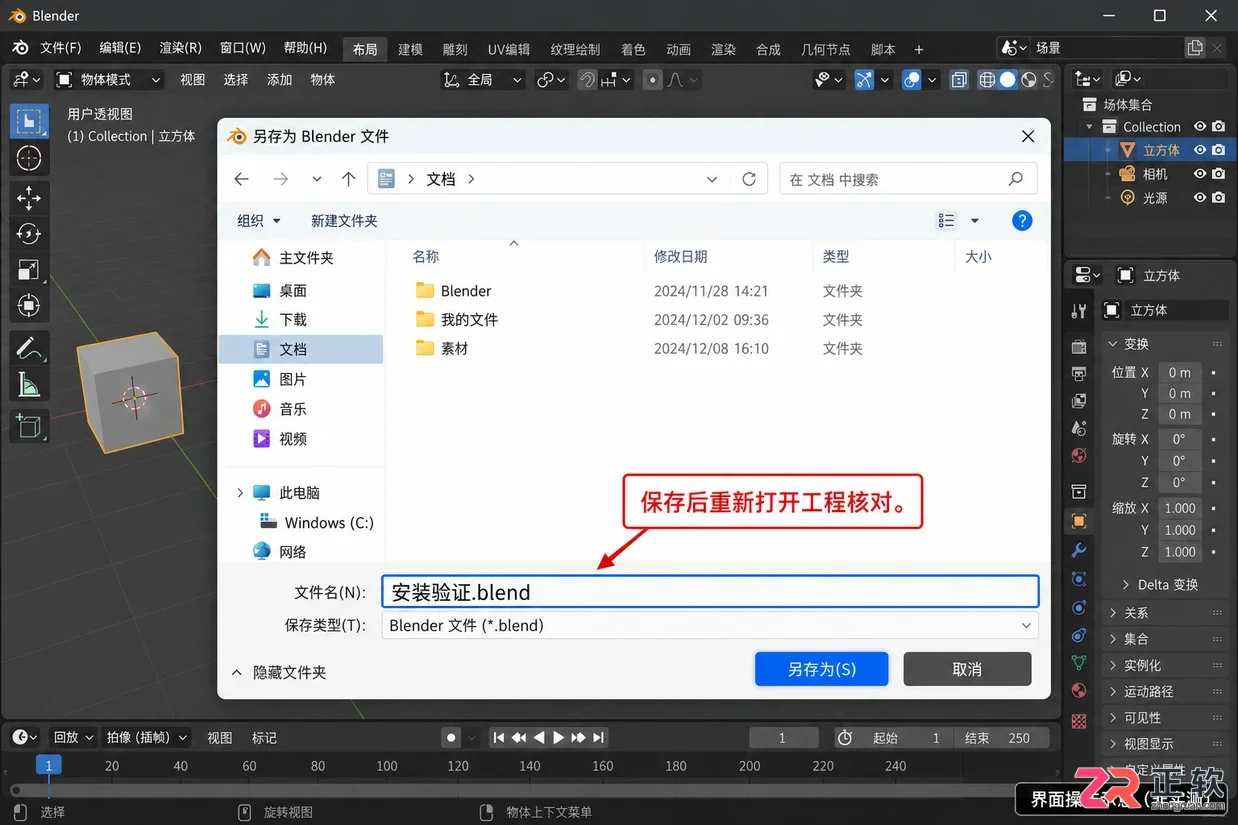
Task: Click the 缩放 Z value field
Action: click(x=1180, y=552)
